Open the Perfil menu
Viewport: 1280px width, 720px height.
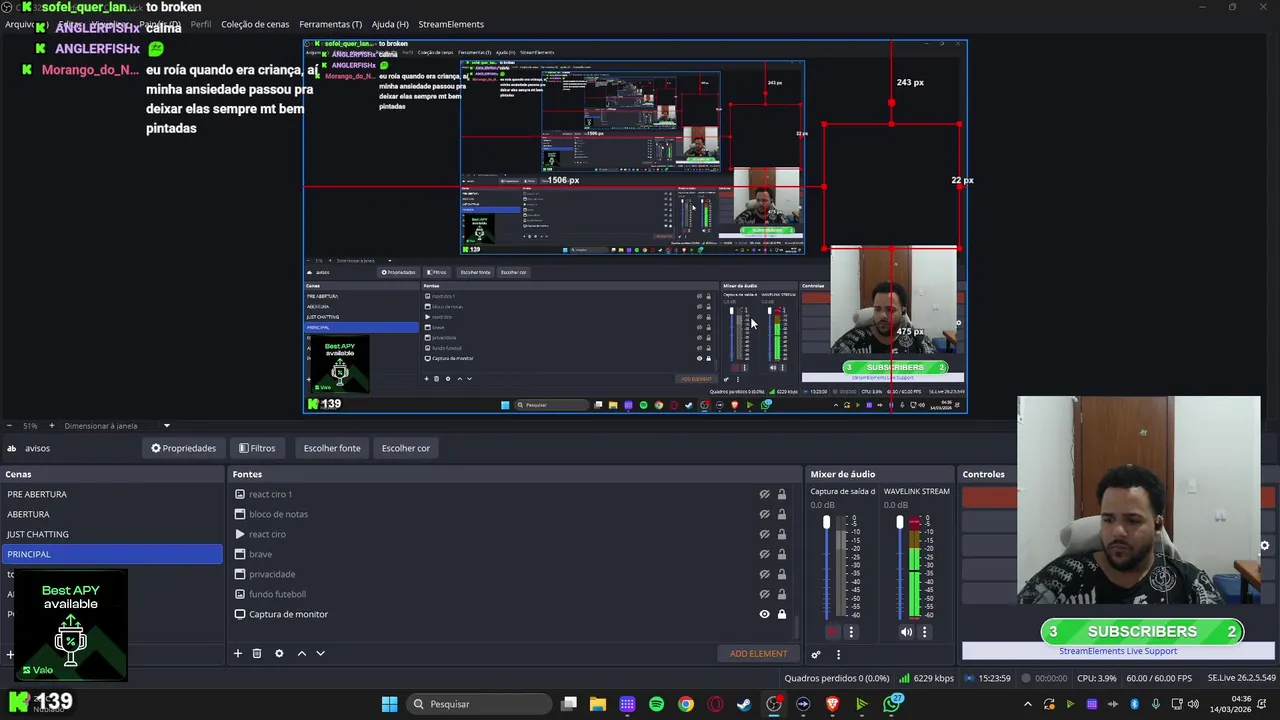pyautogui.click(x=201, y=24)
